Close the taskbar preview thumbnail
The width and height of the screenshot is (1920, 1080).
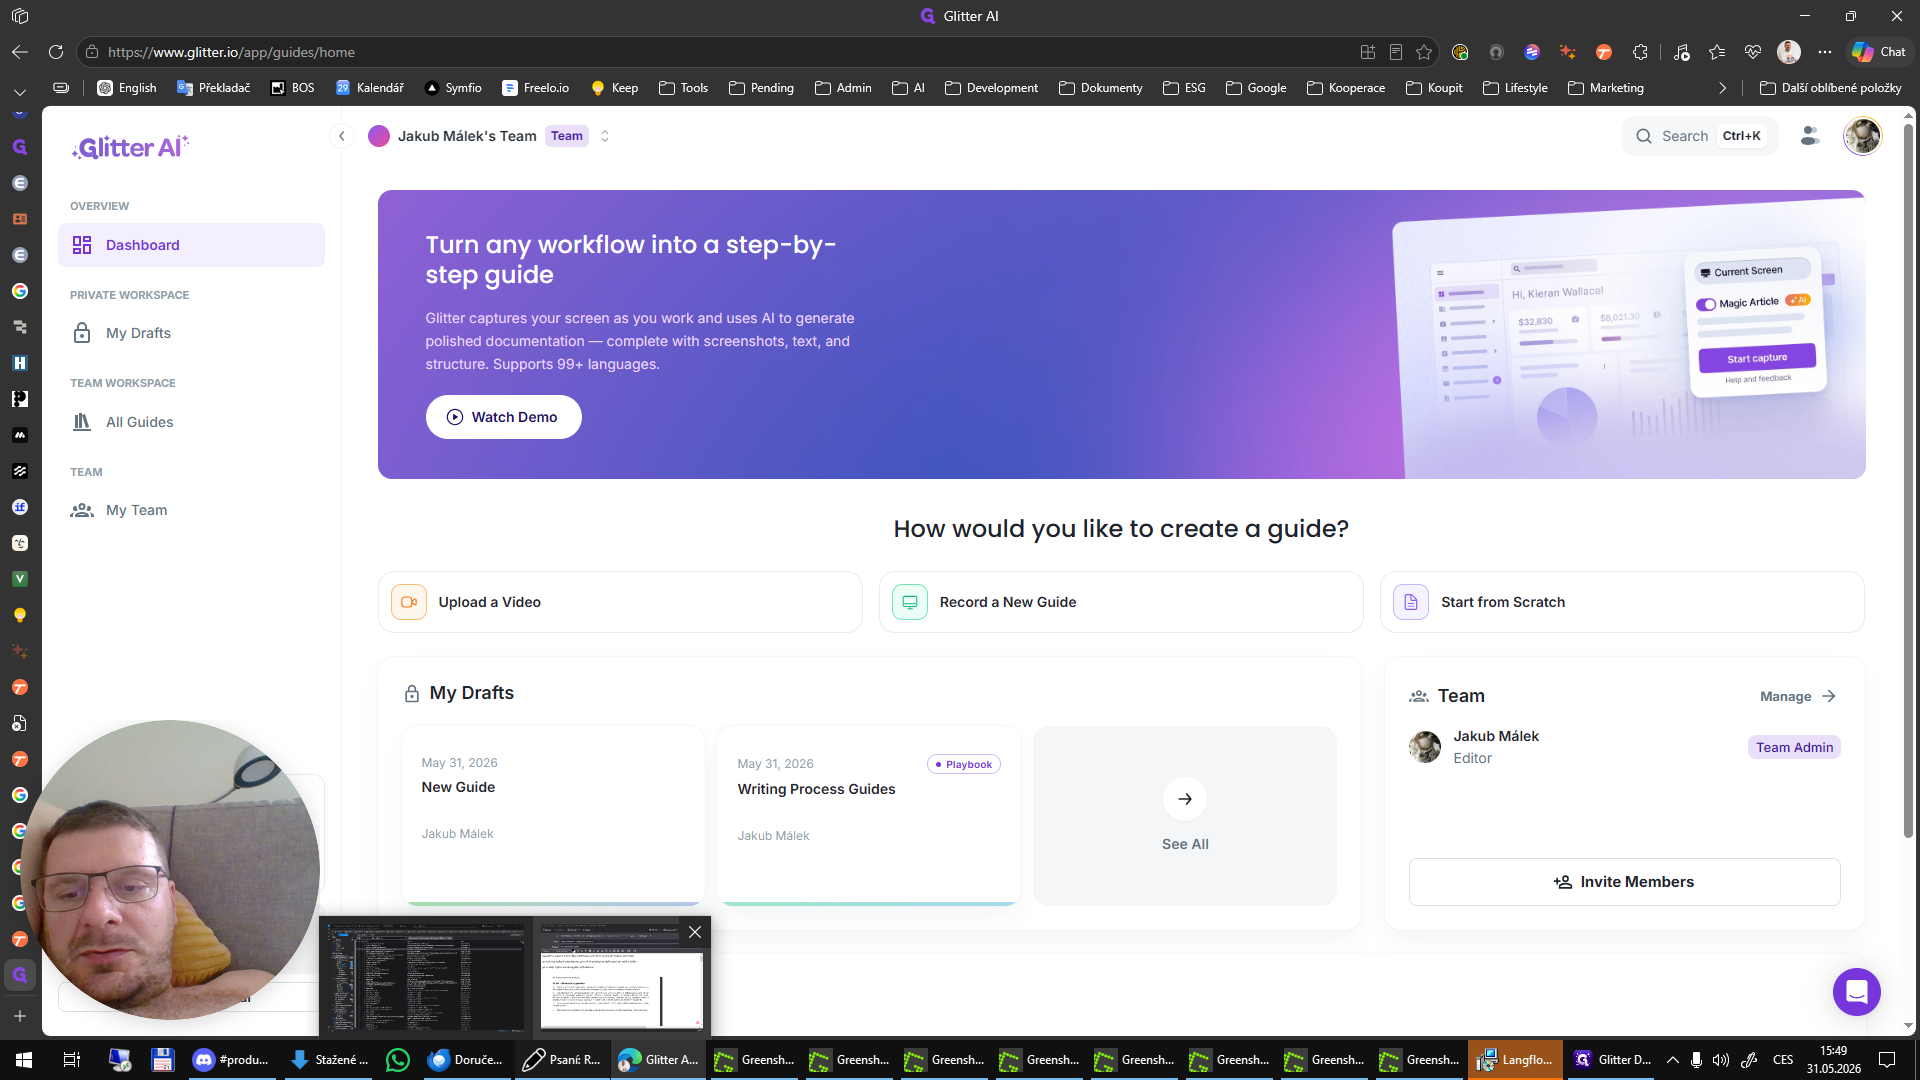pos(695,932)
